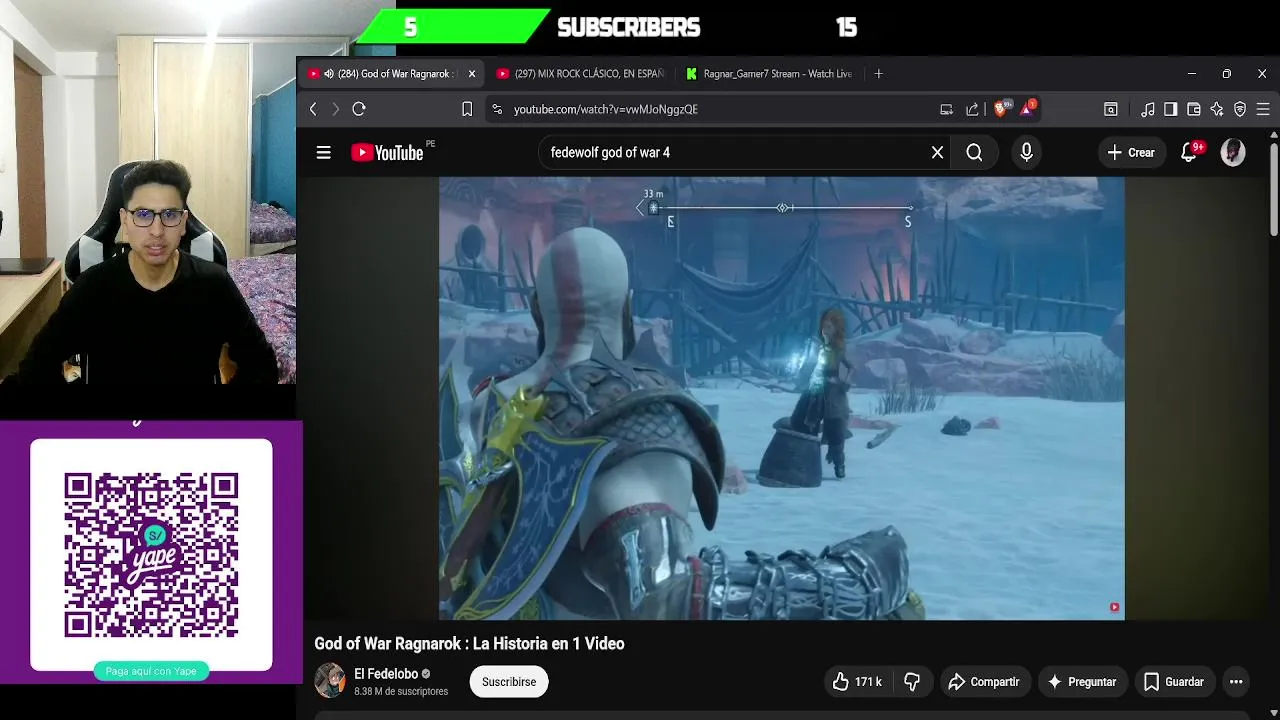The width and height of the screenshot is (1280, 720).
Task: Click the Compartir share button
Action: pos(984,682)
